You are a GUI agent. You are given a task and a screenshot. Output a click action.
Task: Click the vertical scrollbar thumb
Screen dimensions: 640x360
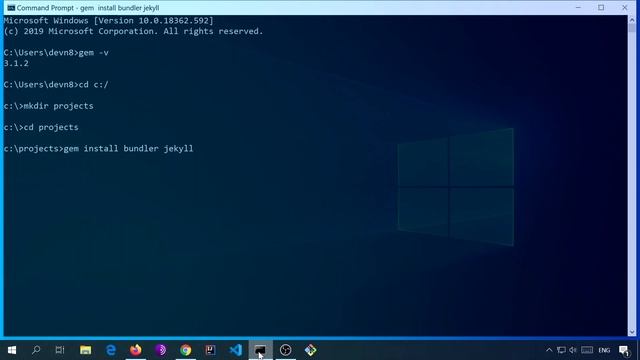pyautogui.click(x=632, y=27)
